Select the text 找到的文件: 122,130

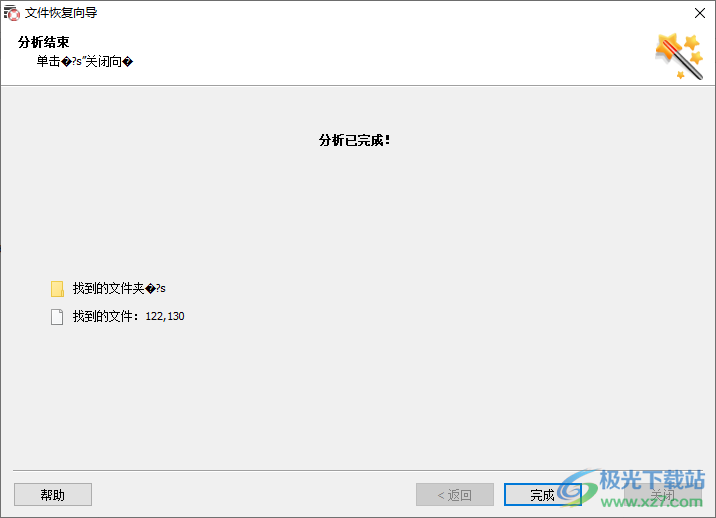point(128,316)
